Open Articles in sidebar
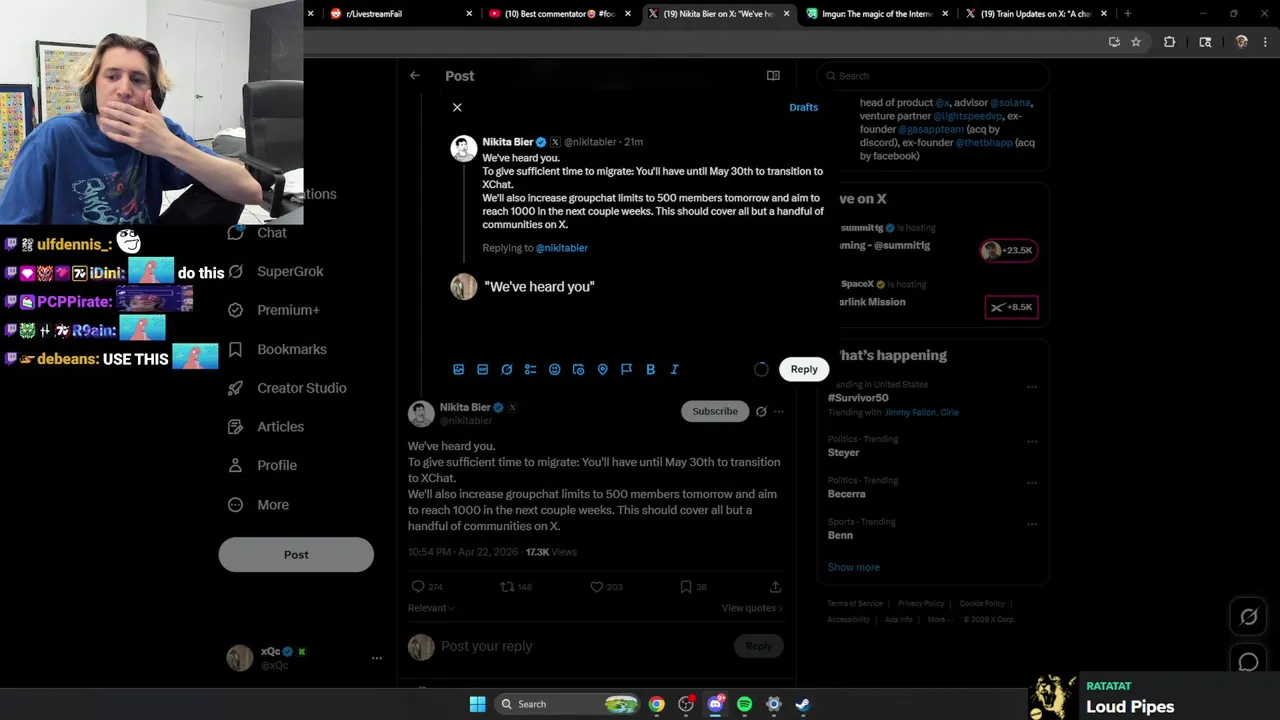Image resolution: width=1280 pixels, height=720 pixels. (265, 427)
